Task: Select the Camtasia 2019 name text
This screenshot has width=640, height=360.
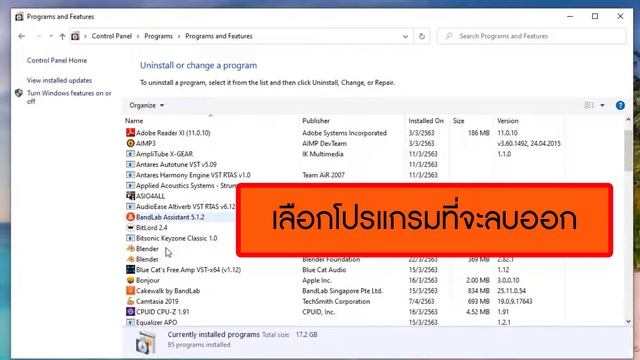Action: pos(157,301)
